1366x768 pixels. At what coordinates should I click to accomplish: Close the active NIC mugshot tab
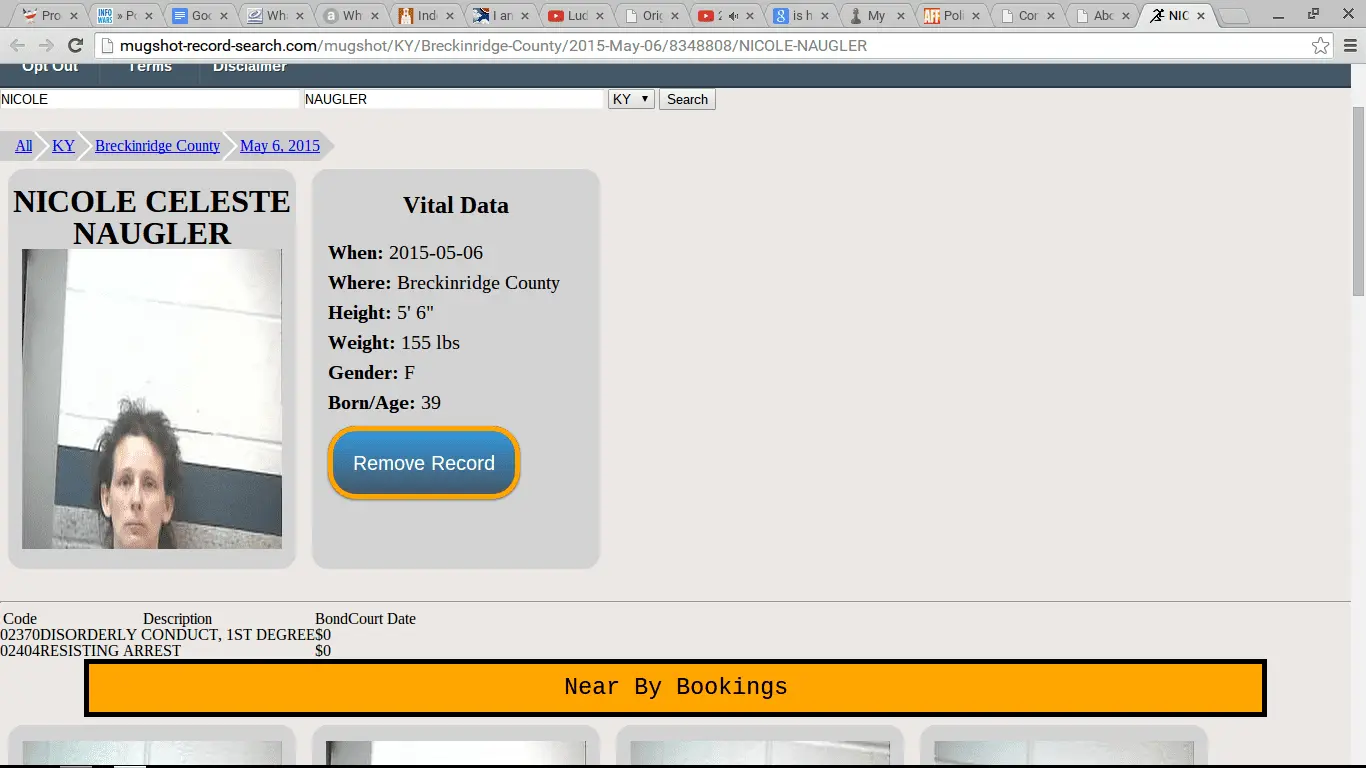tap(1201, 16)
